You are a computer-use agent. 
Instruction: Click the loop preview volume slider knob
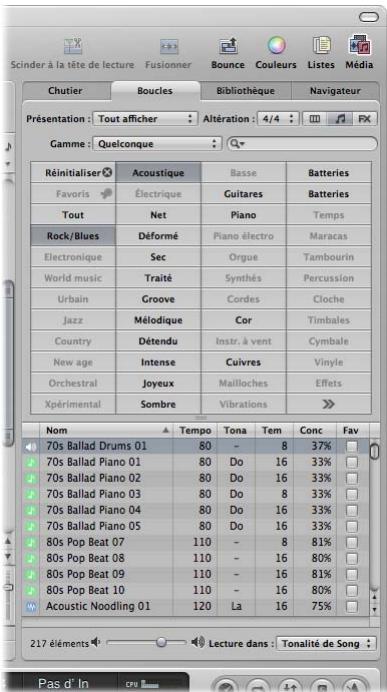pos(162,643)
